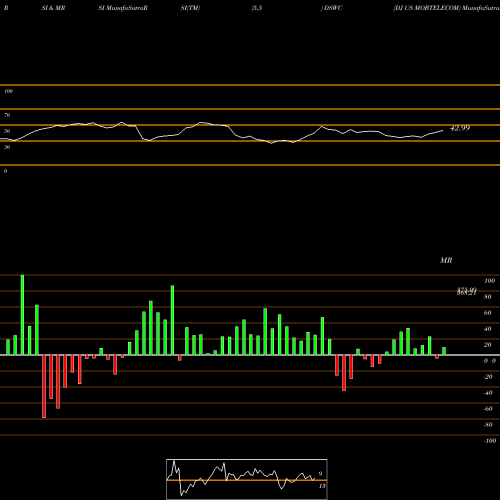Viewport: 500px width, 500px height.
Task: Click the 9 label in mini chart
Action: coord(320,474)
